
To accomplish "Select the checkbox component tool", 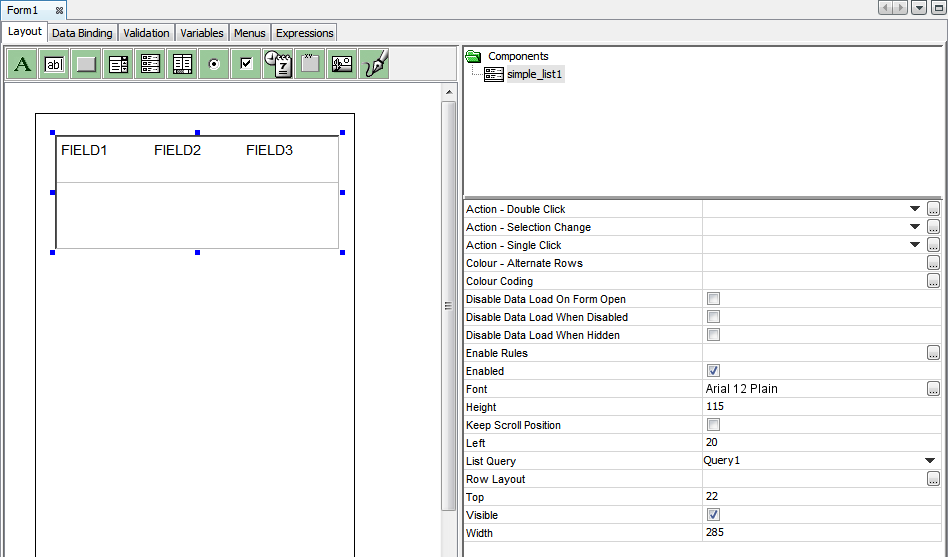I will point(246,64).
